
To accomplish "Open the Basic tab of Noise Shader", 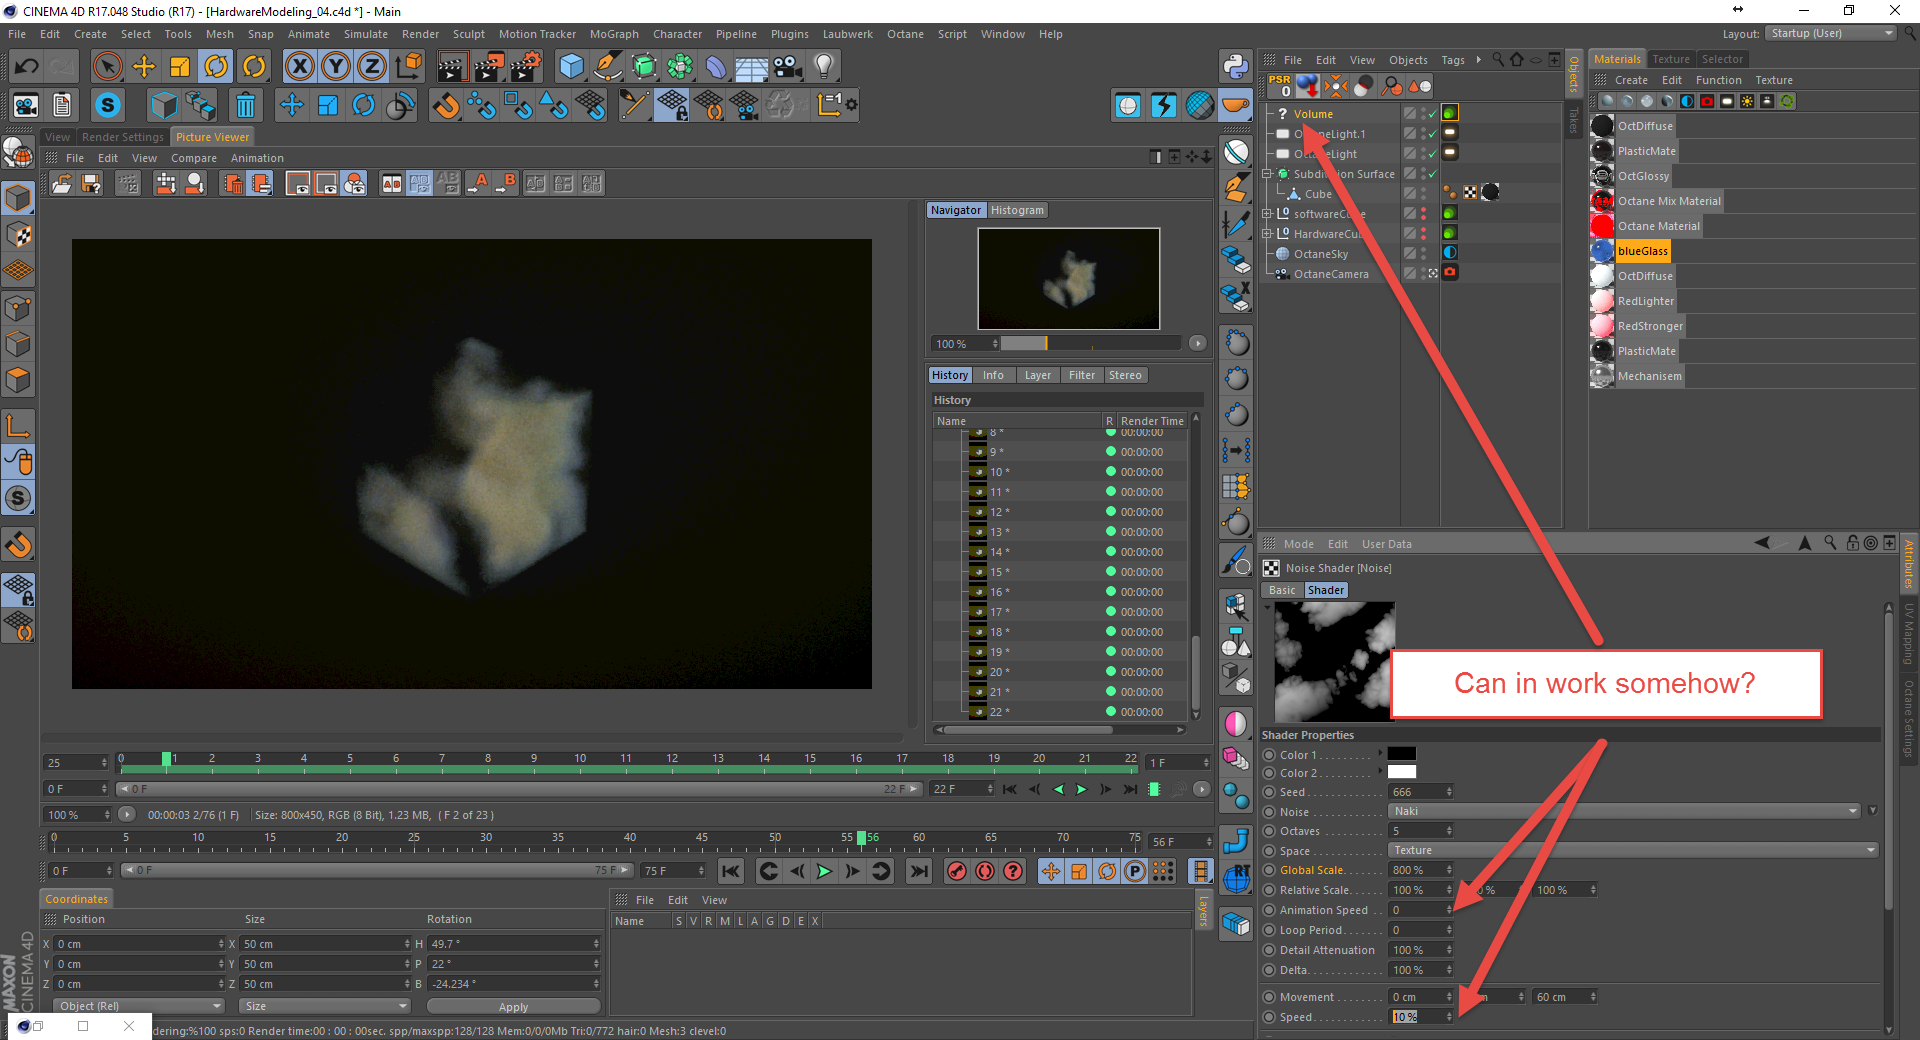I will pyautogui.click(x=1282, y=590).
